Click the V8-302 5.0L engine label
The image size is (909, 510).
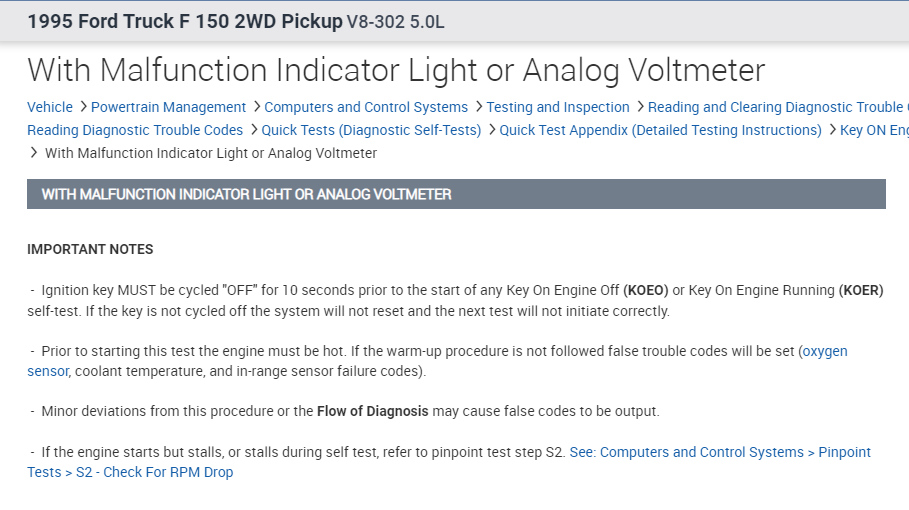click(397, 21)
